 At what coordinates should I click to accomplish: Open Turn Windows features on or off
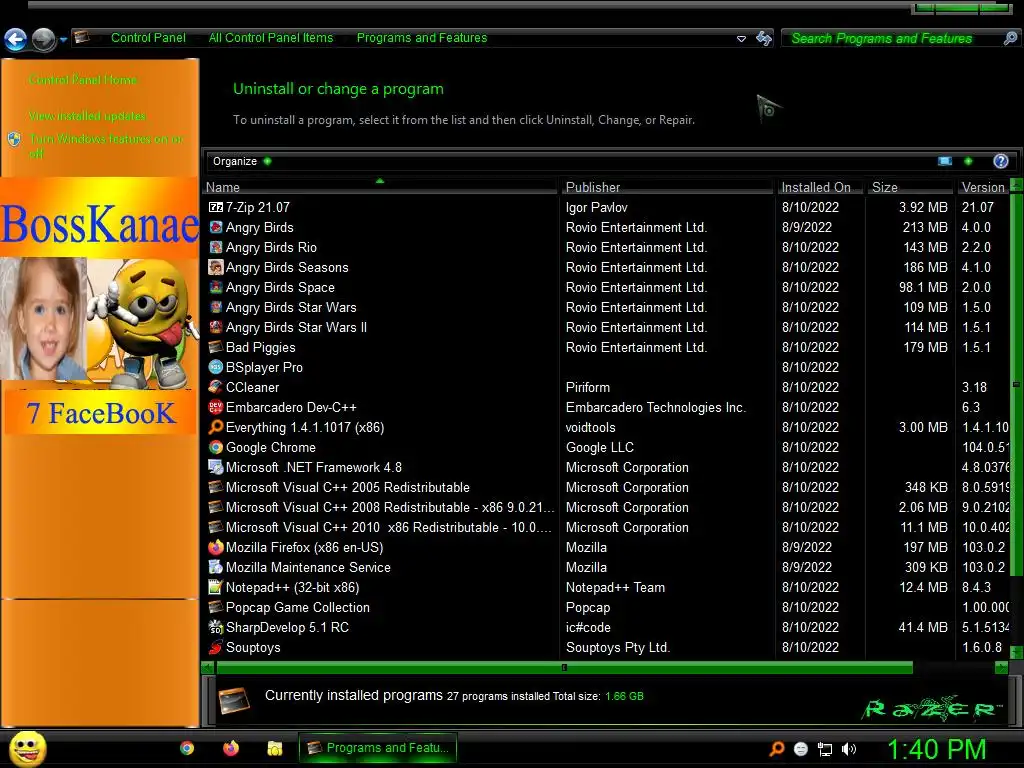tap(106, 146)
